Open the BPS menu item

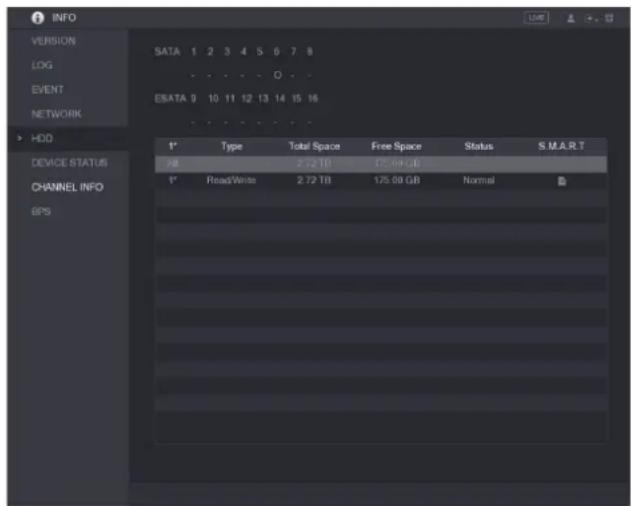pyautogui.click(x=41, y=212)
